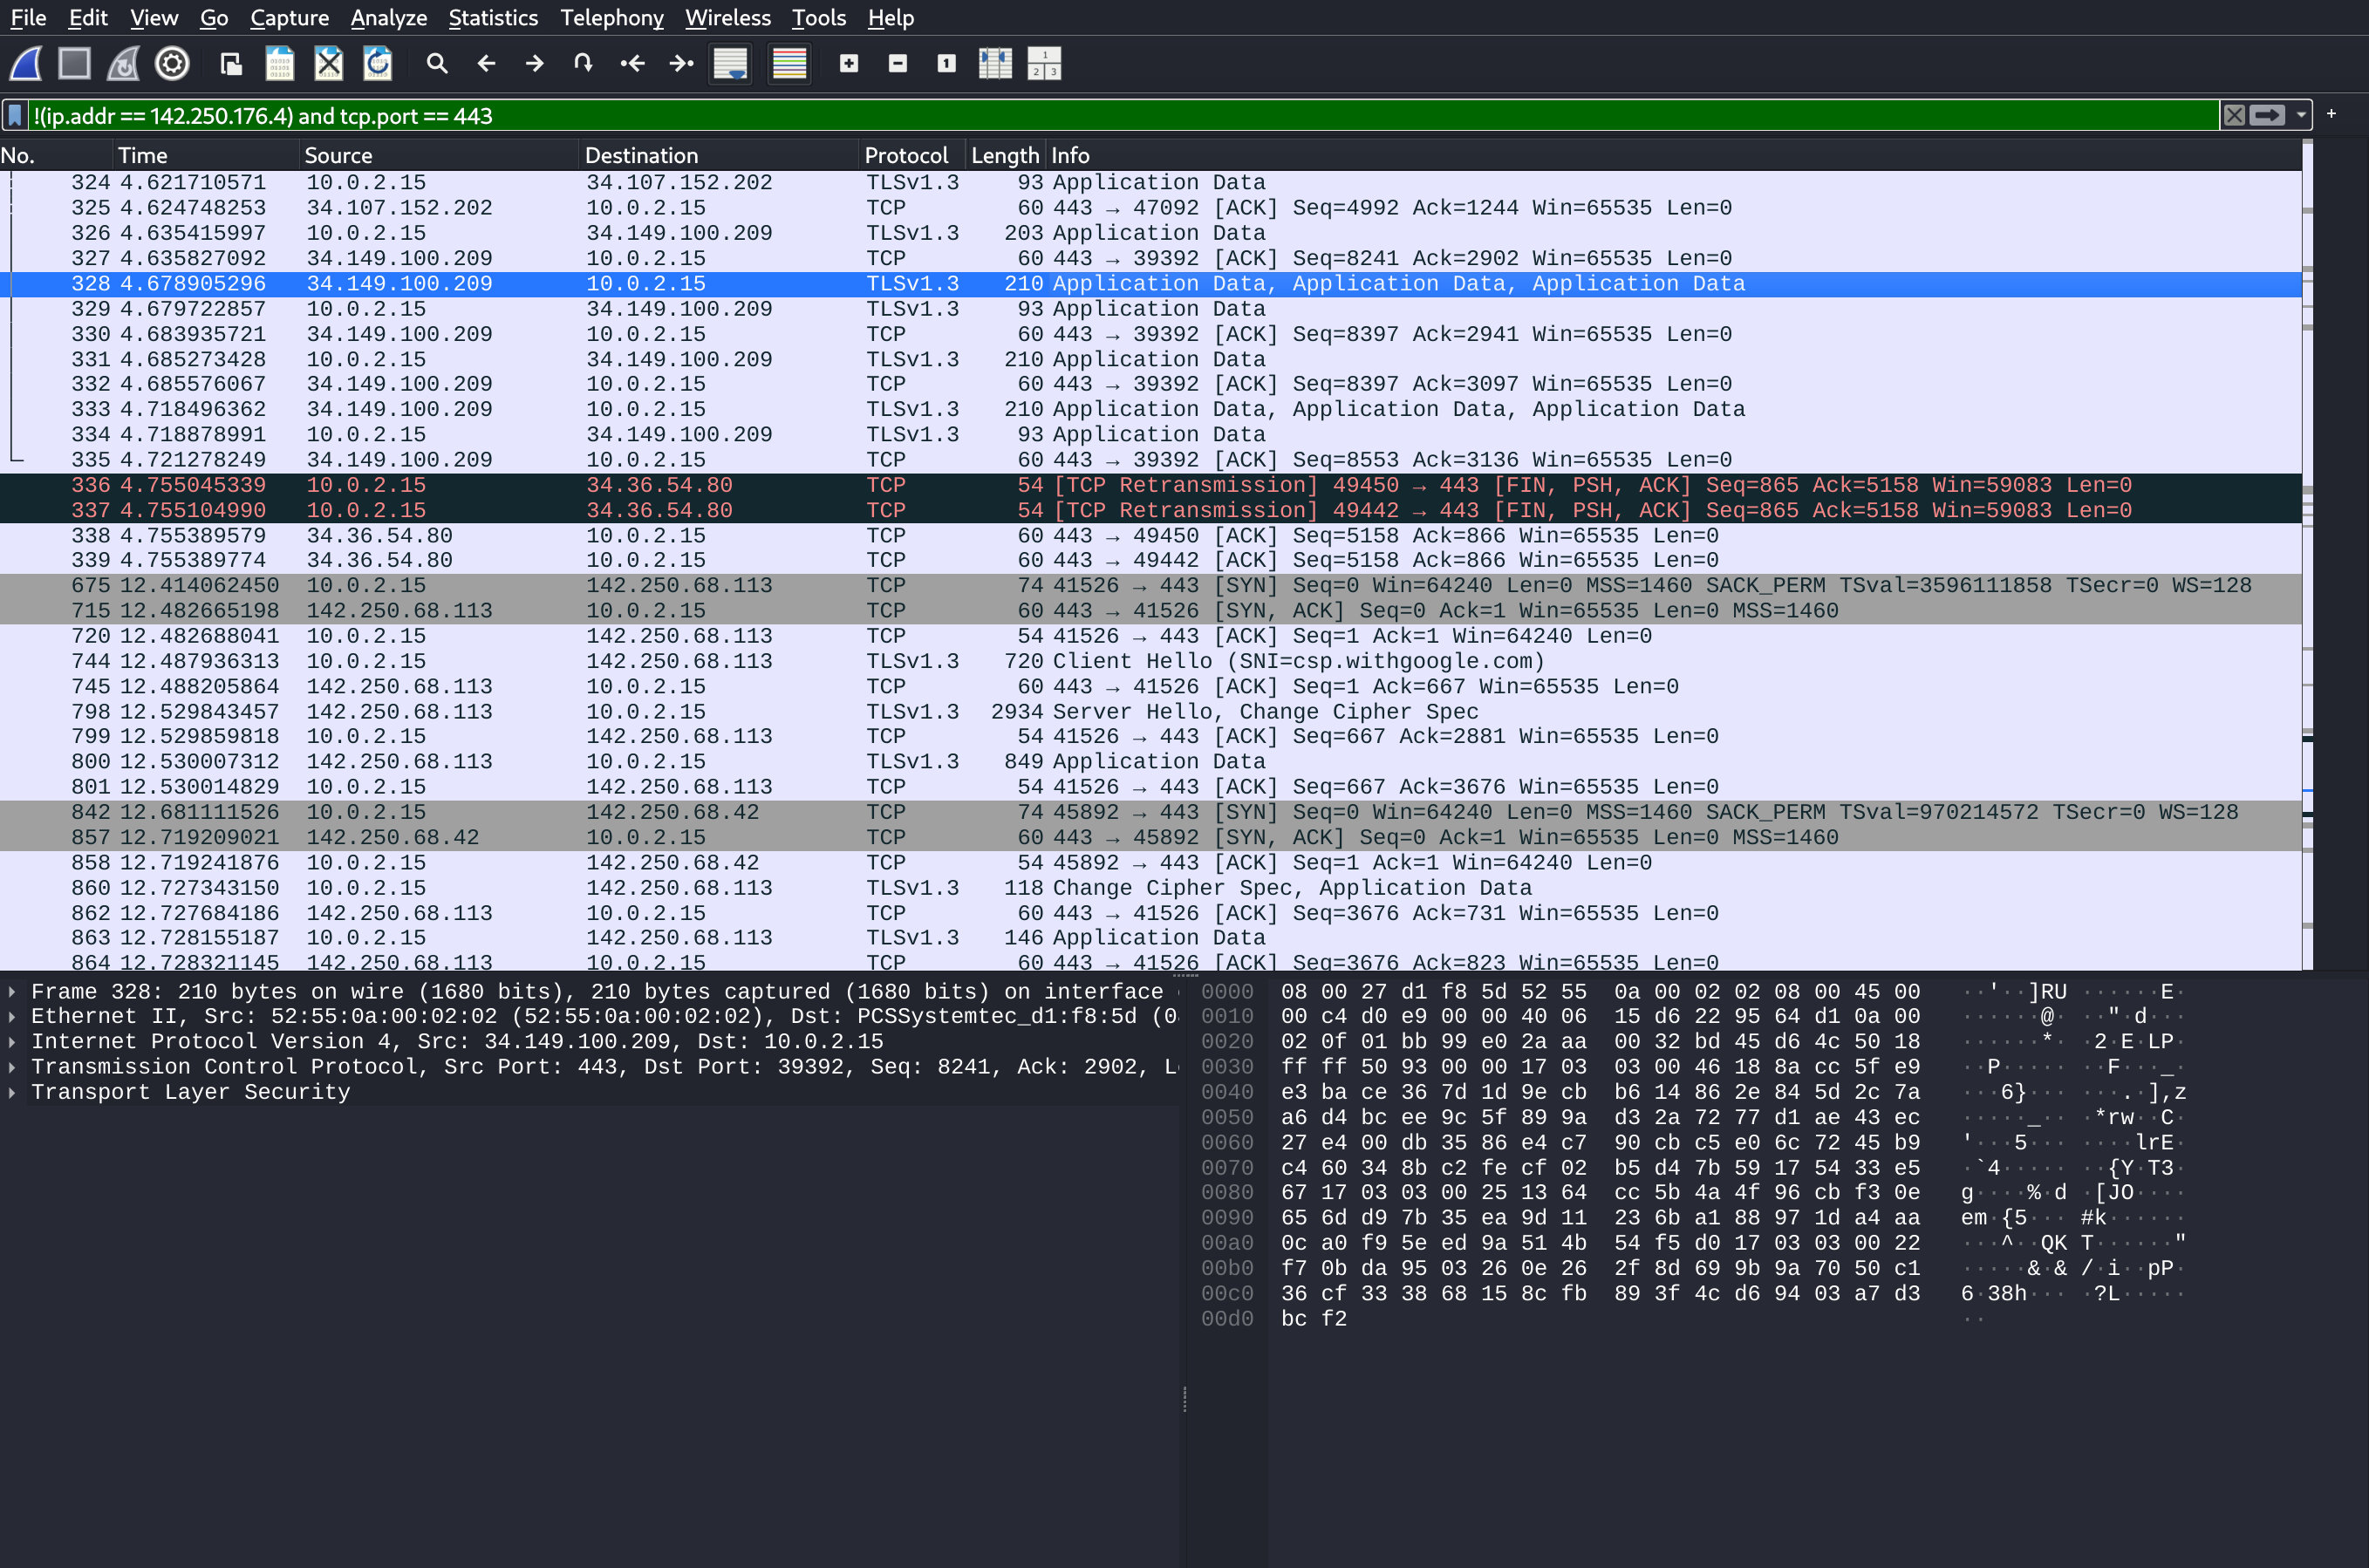Expand the Frame 328 details
2369x1568 pixels.
click(12, 992)
